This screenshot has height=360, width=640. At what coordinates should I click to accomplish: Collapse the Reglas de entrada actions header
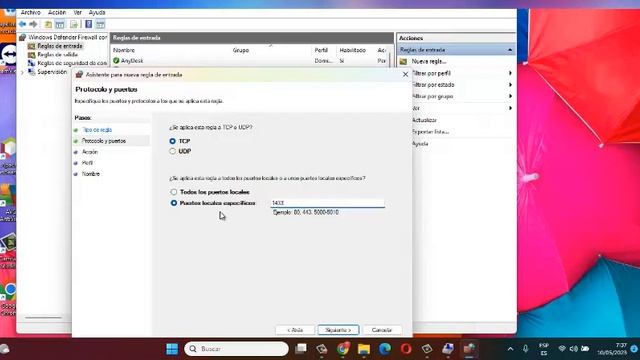pos(510,50)
